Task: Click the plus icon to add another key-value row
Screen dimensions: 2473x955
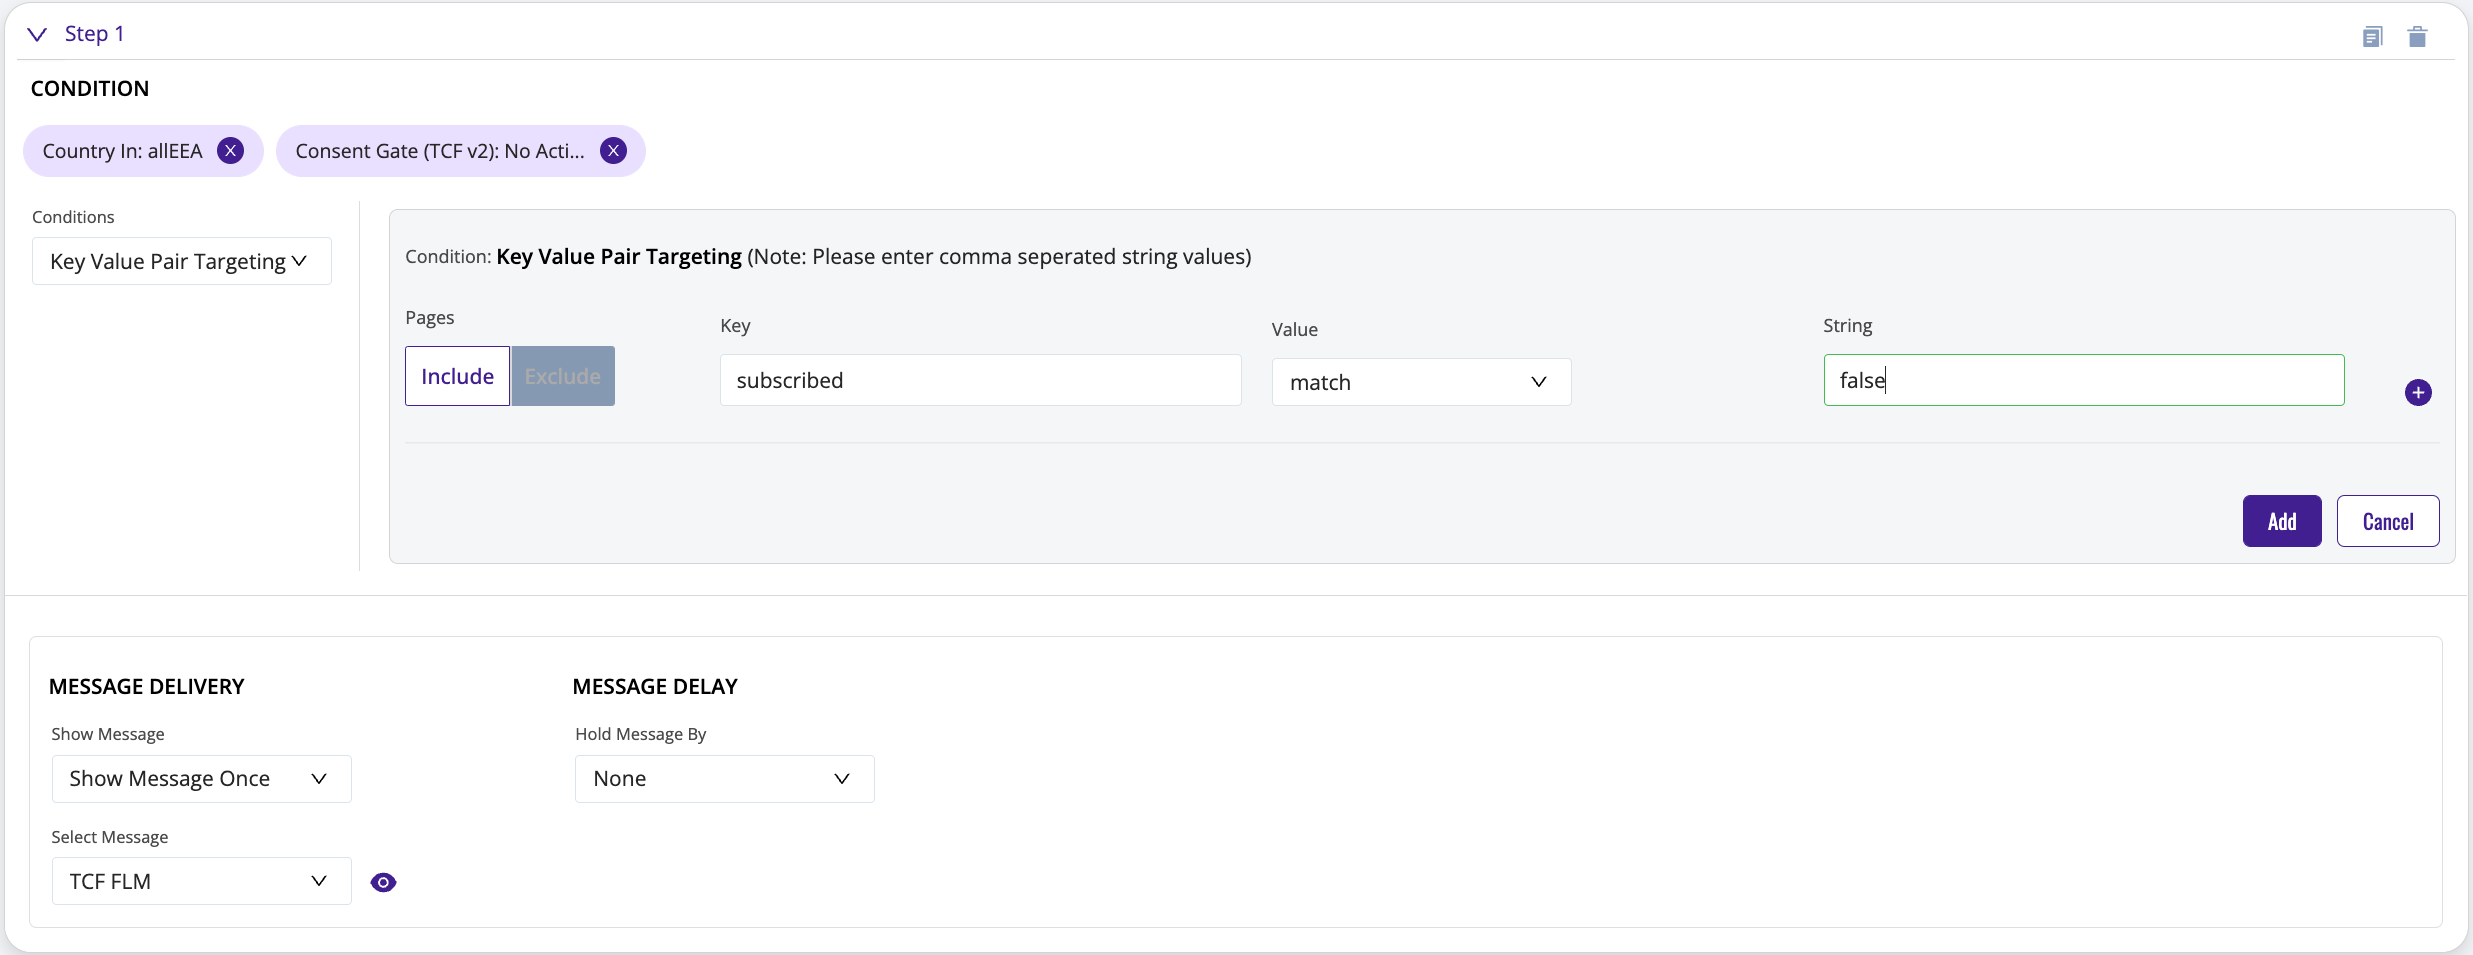Action: tap(2419, 391)
